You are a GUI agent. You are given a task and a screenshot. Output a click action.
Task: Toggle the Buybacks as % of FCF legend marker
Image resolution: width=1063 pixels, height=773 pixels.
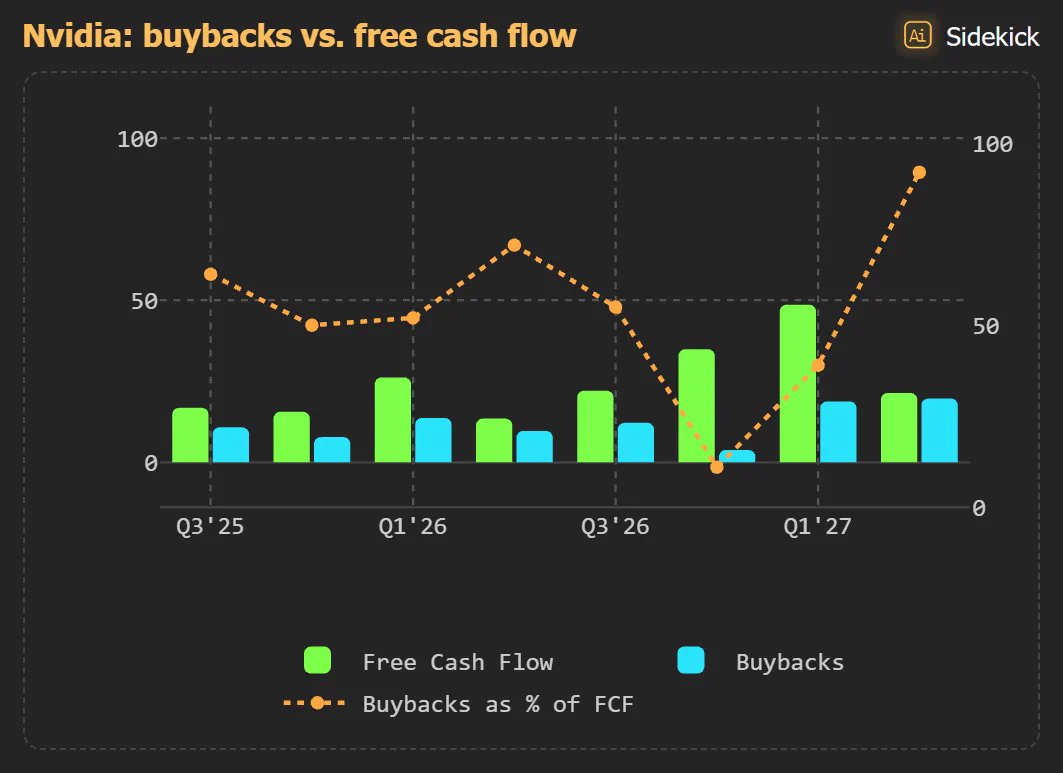pyautogui.click(x=315, y=703)
